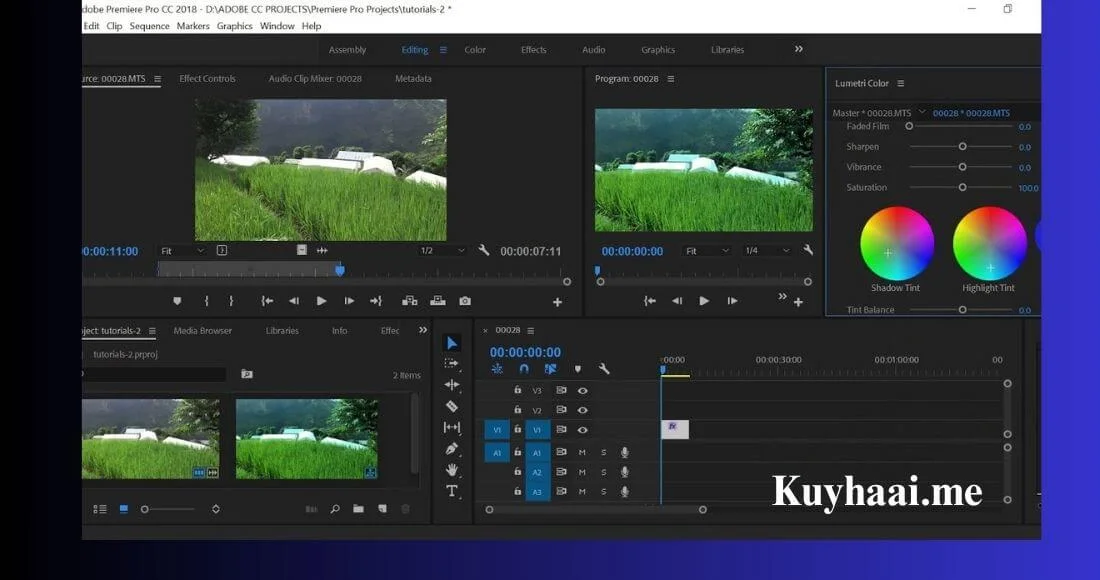Select the Selection tool arrow

(452, 343)
